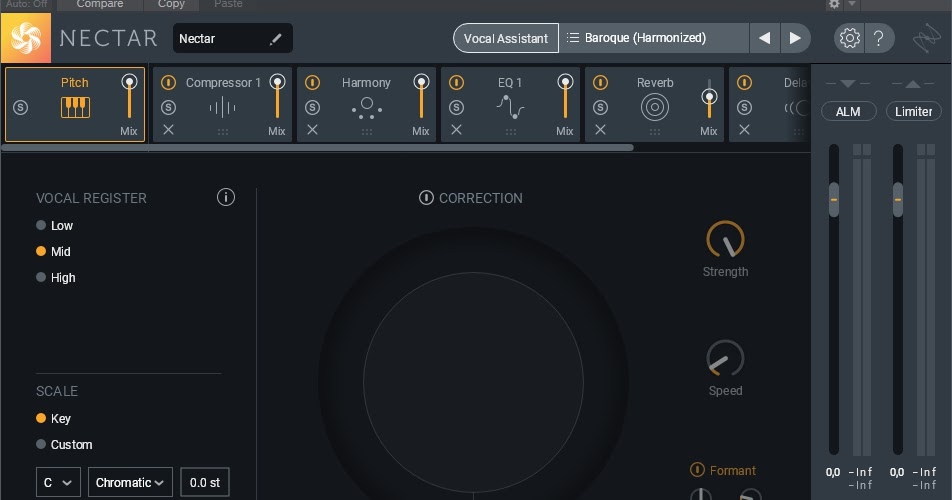The image size is (952, 500).
Task: Click the input gain fader handle
Action: click(x=834, y=200)
